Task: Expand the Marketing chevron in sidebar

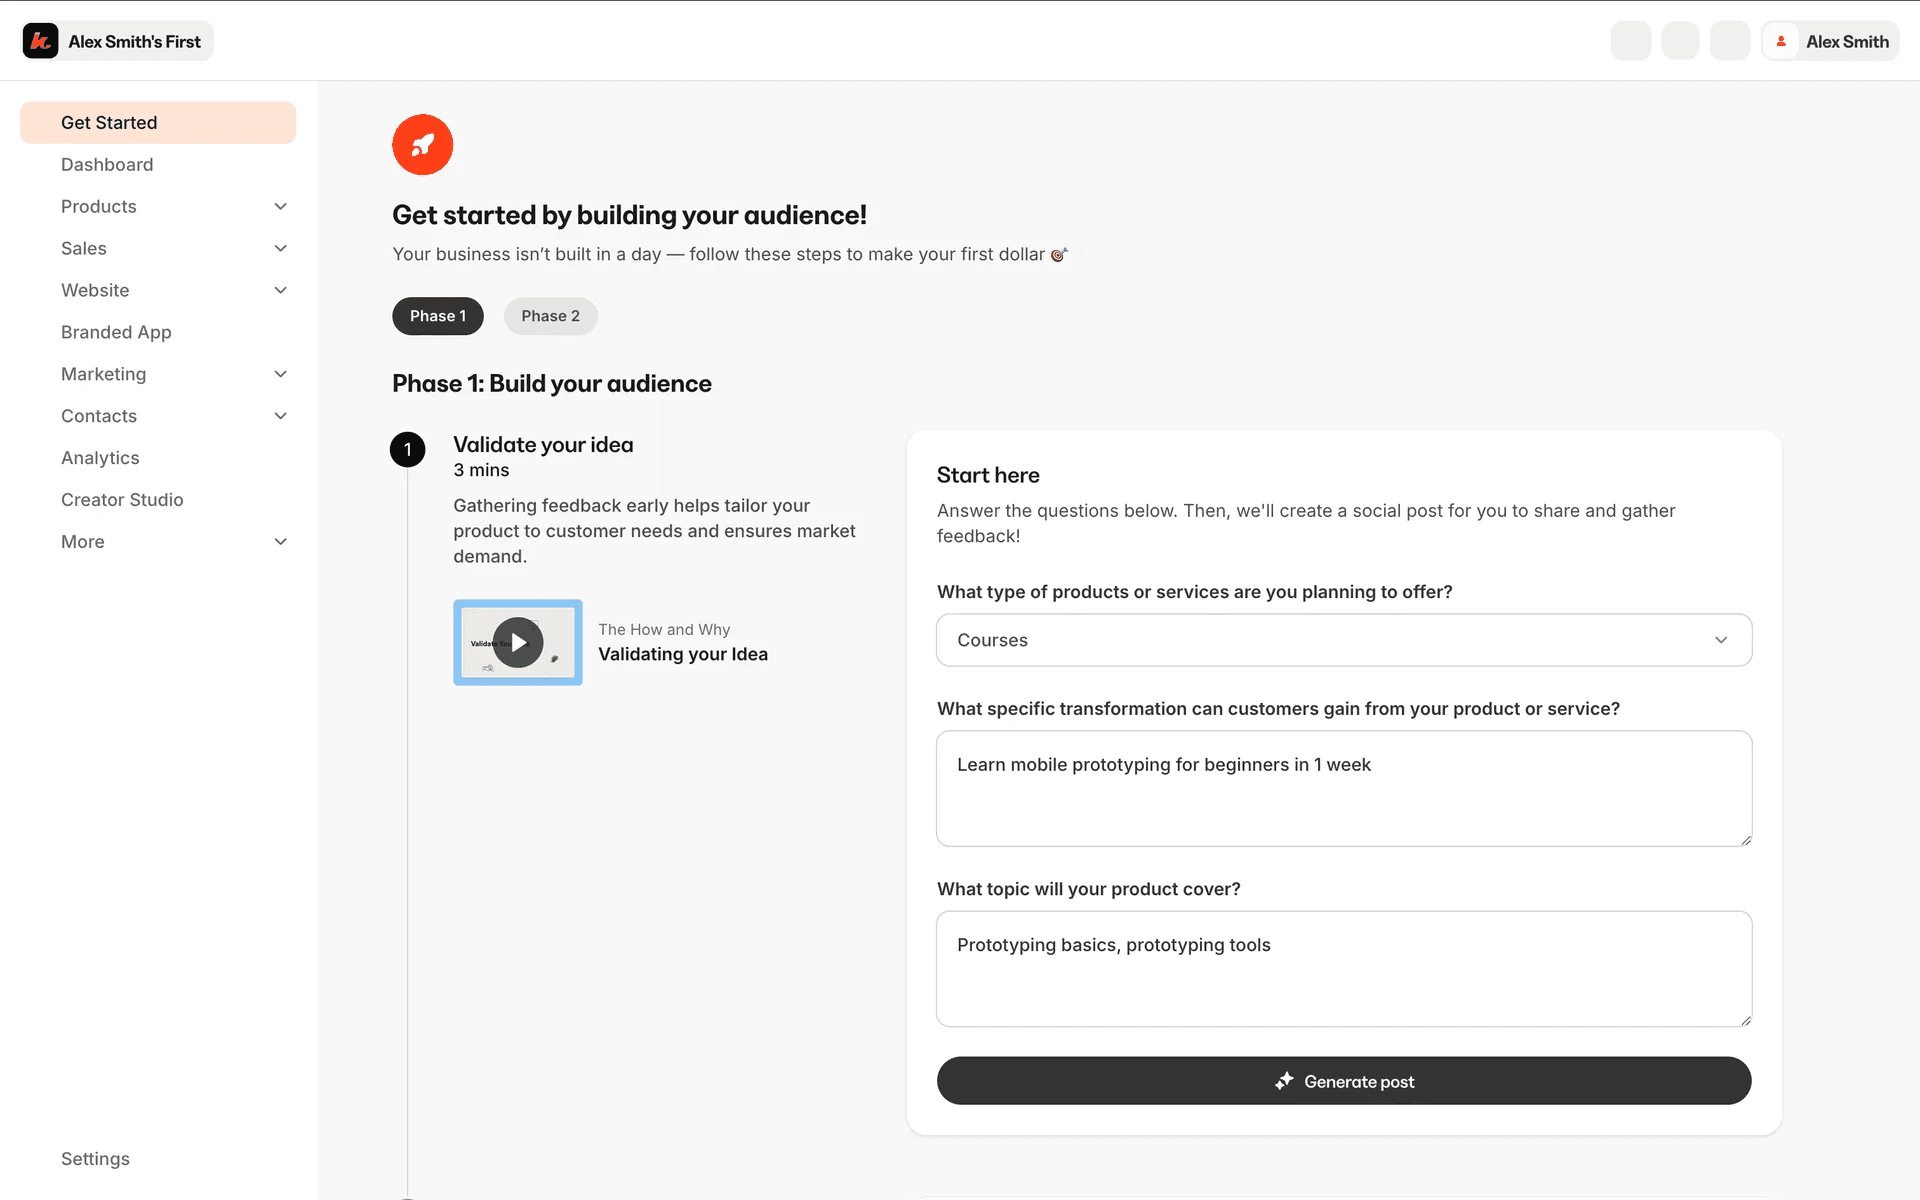Action: click(x=281, y=374)
